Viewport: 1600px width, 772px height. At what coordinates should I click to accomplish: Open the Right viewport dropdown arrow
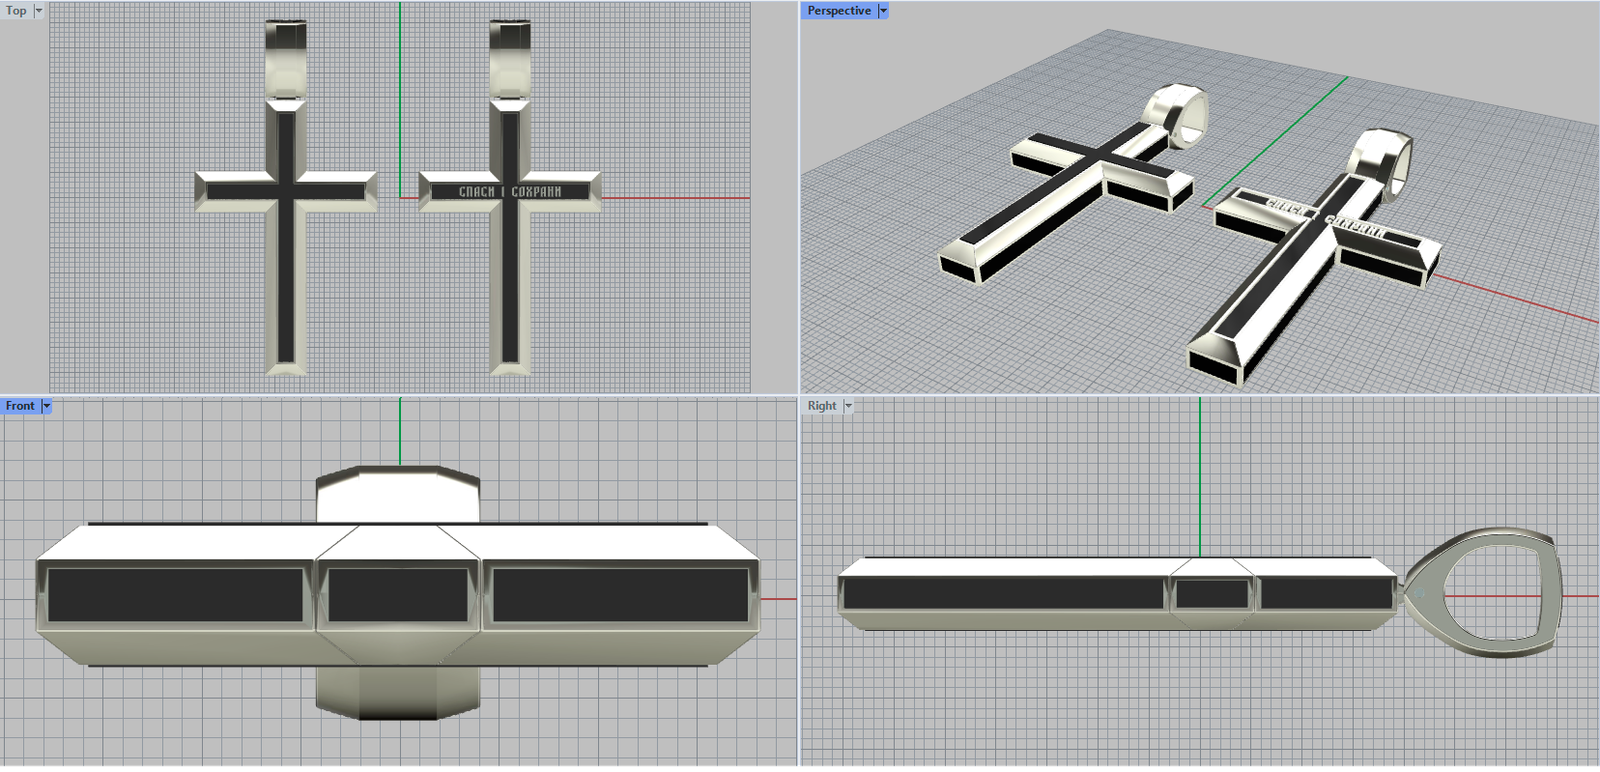pos(848,406)
